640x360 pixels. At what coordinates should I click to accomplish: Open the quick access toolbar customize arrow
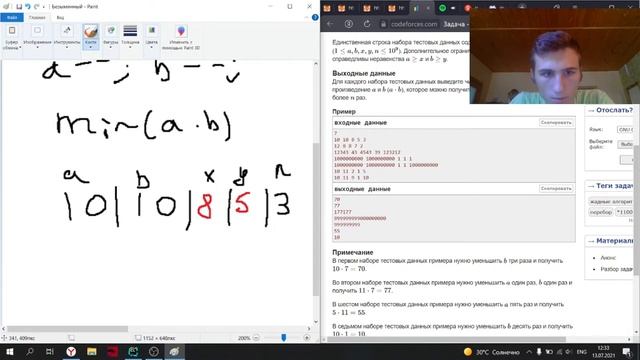pos(44,7)
